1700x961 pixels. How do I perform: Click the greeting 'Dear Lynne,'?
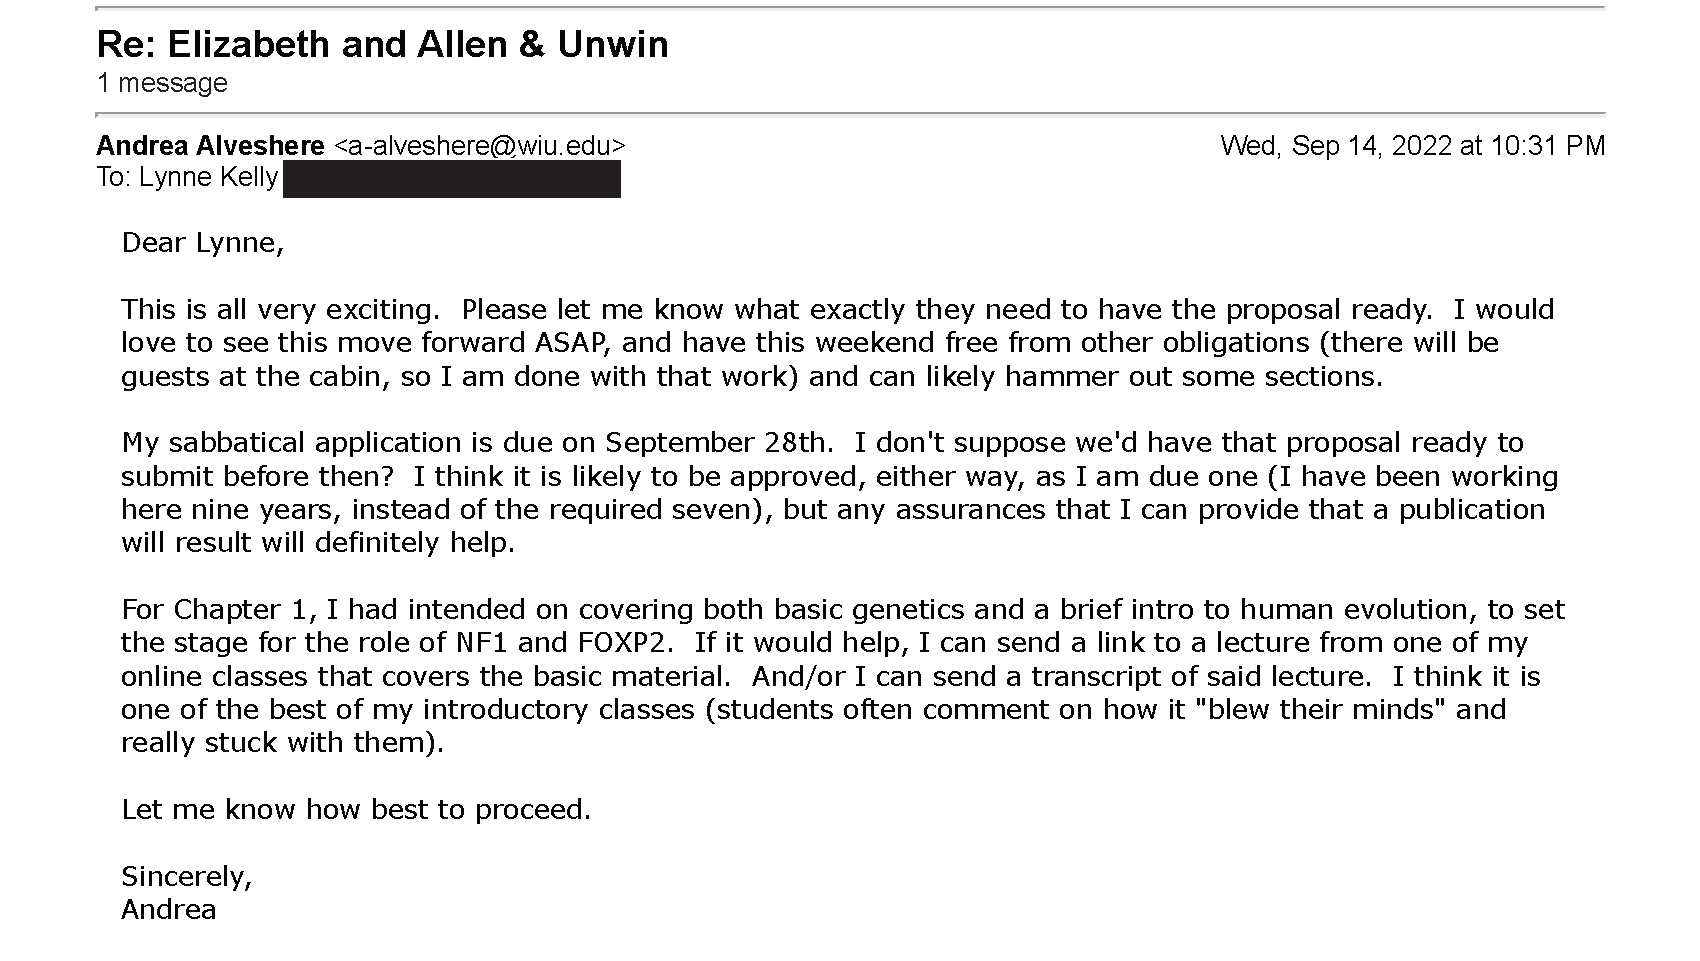203,243
